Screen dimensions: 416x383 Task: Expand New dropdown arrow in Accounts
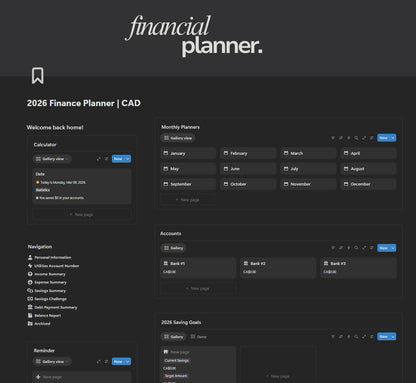(x=393, y=248)
